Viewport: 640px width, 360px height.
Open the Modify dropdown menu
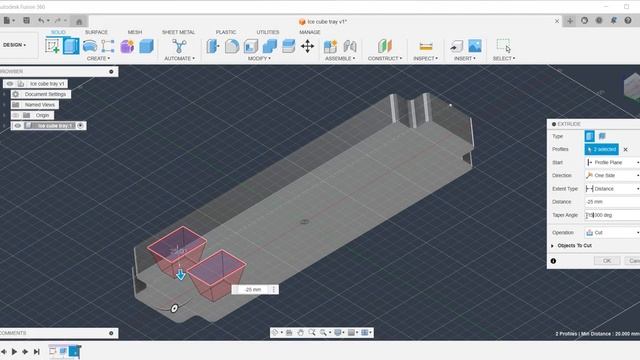point(259,59)
